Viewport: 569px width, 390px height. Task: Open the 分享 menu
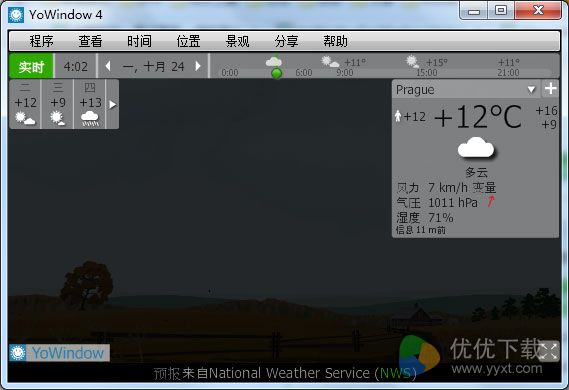point(286,41)
